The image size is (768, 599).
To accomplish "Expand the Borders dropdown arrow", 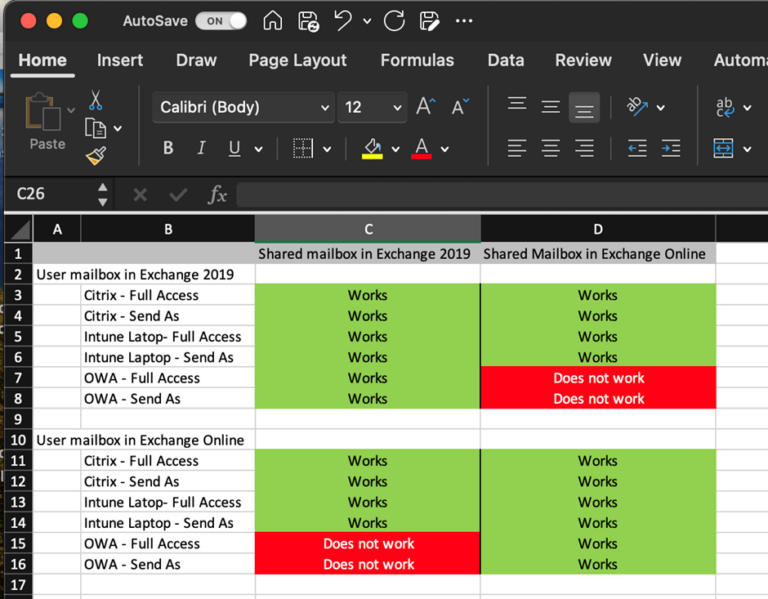I will pyautogui.click(x=327, y=149).
